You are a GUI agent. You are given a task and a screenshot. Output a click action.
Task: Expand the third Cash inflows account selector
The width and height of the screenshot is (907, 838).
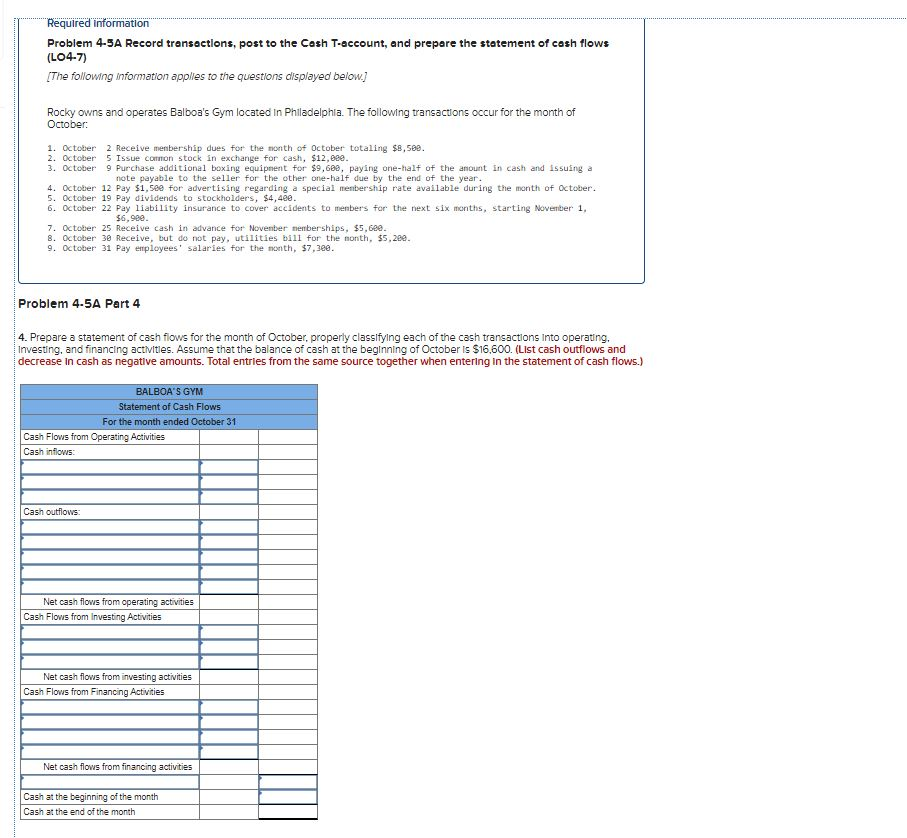click(110, 496)
